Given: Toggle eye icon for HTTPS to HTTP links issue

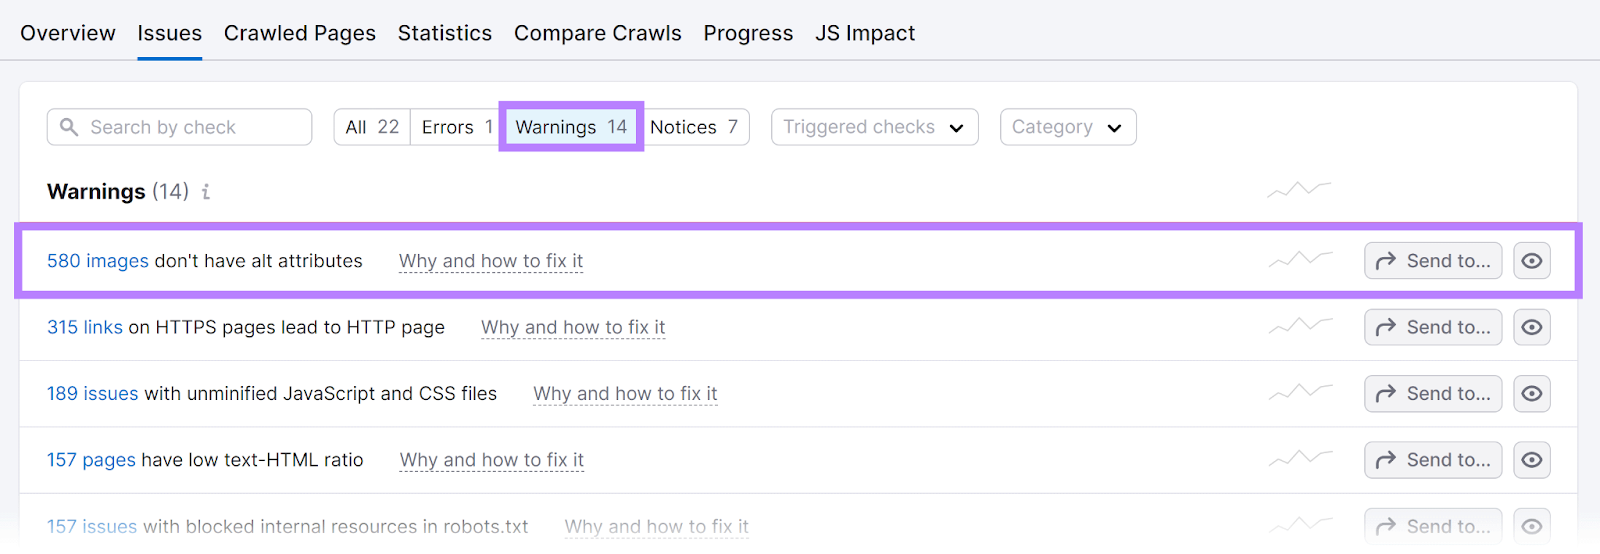Looking at the screenshot, I should coord(1531,327).
